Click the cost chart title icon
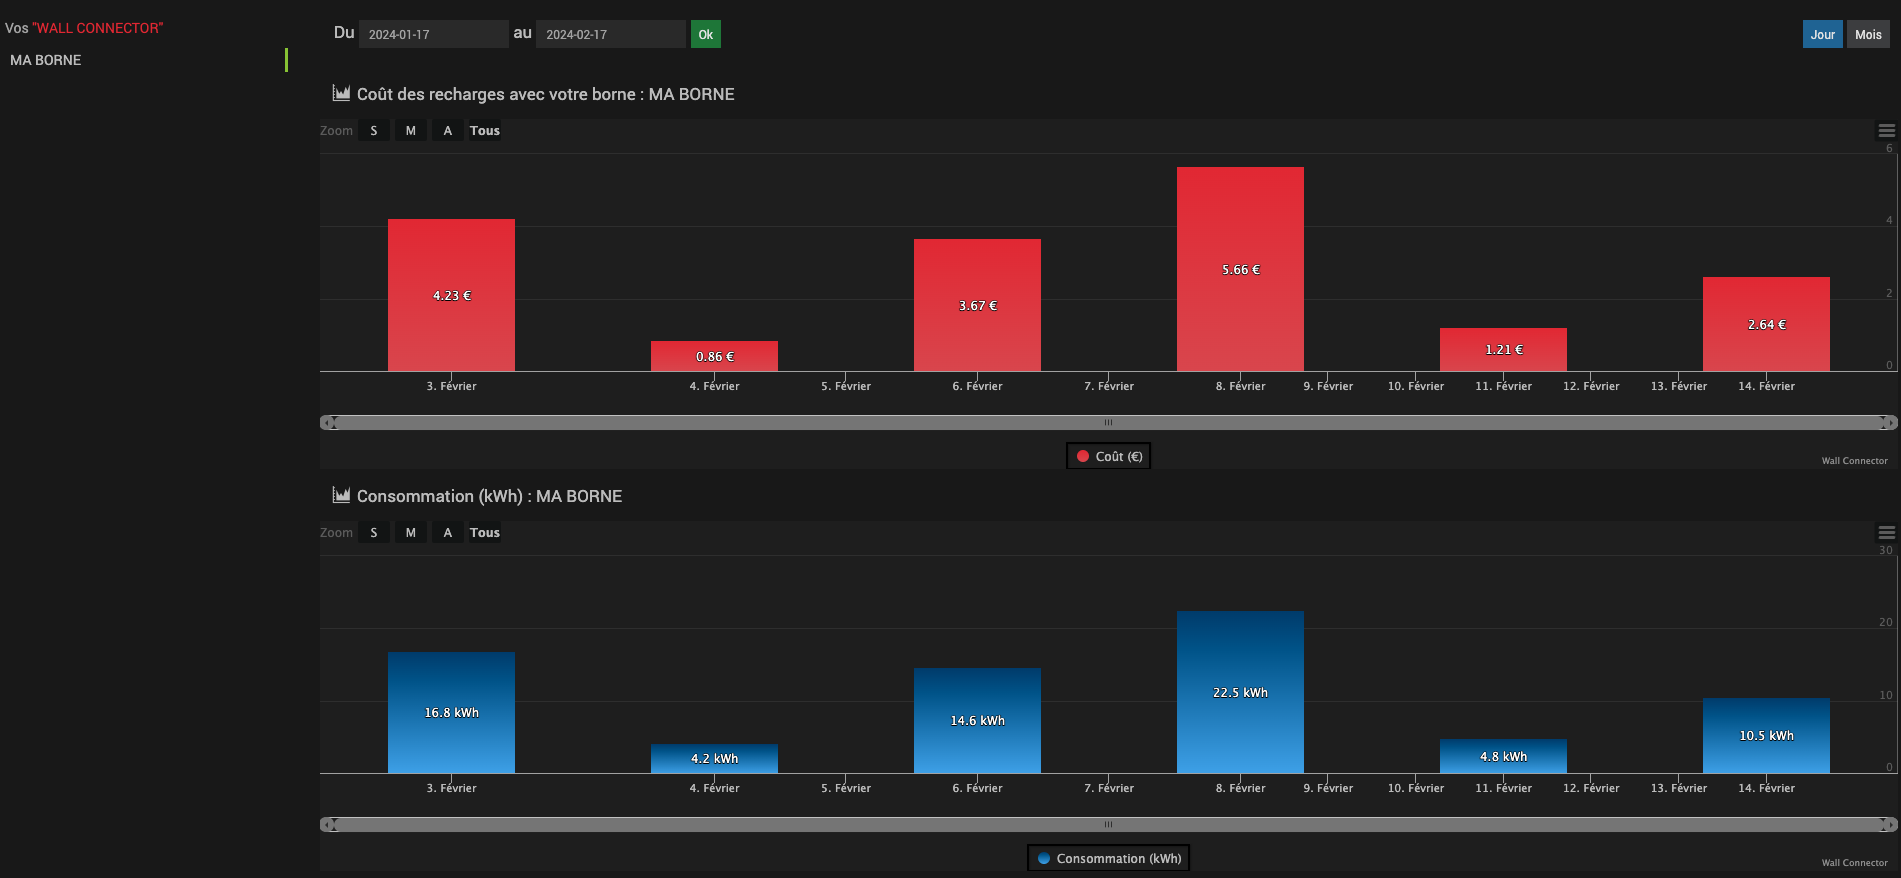This screenshot has width=1901, height=878. pyautogui.click(x=341, y=93)
